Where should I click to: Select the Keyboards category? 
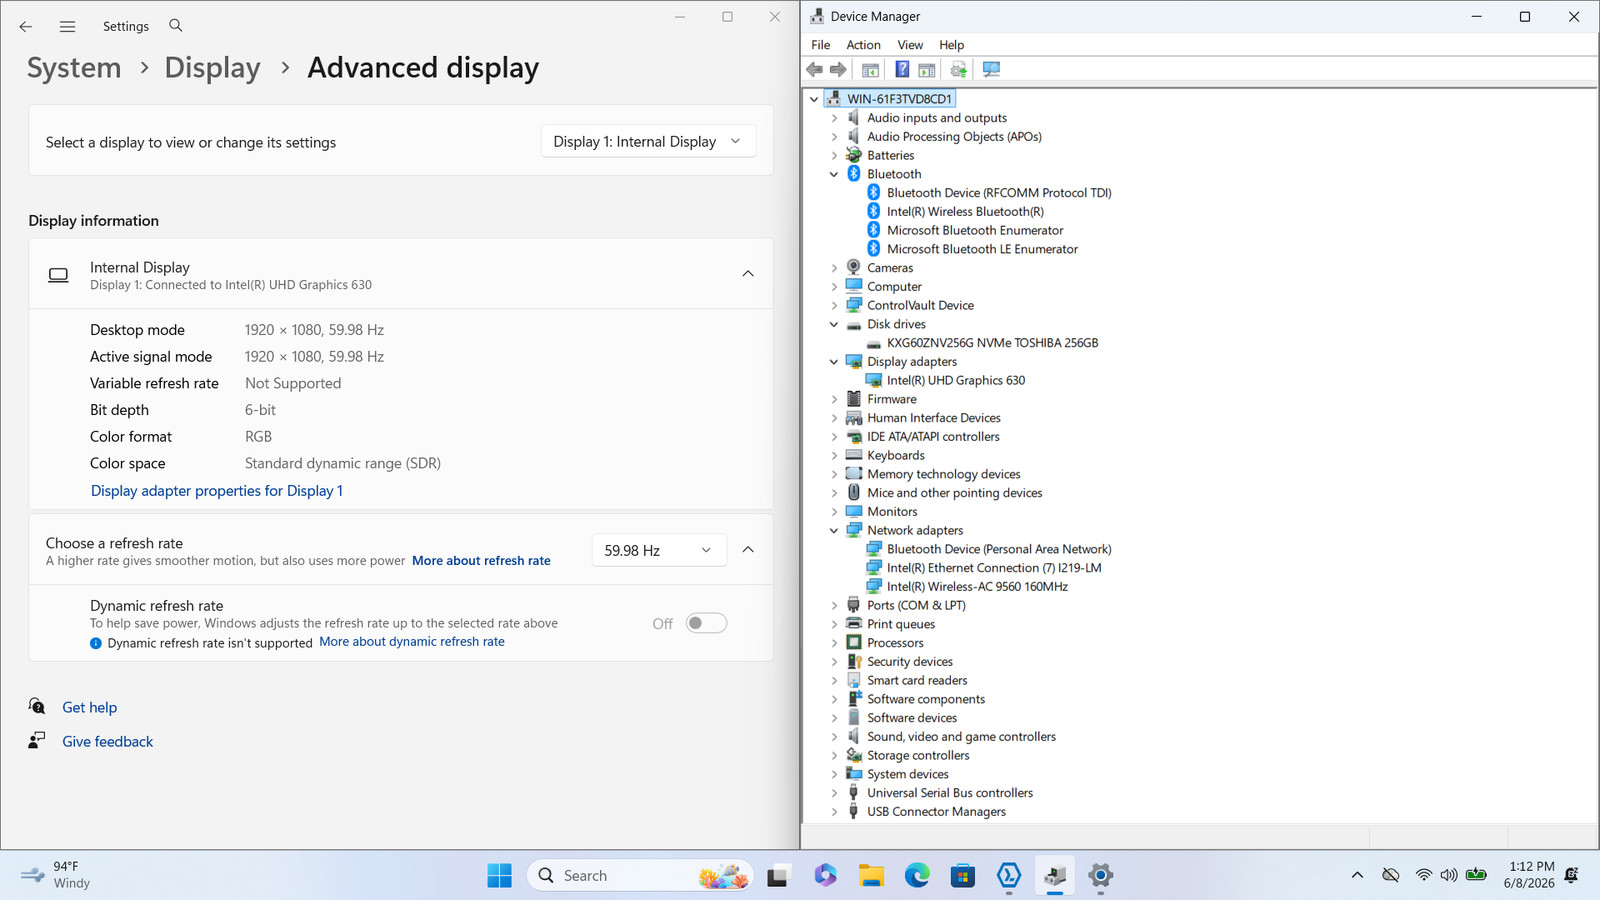tap(895, 455)
